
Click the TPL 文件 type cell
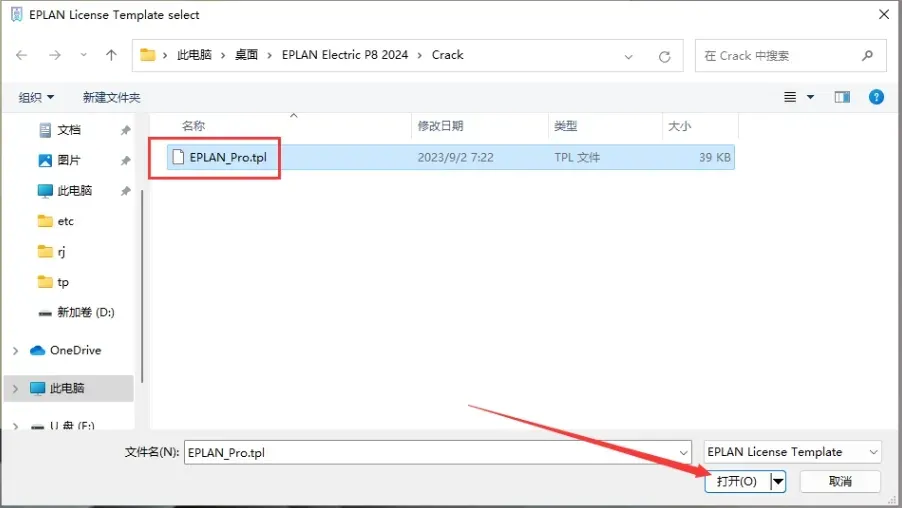[x=577, y=157]
